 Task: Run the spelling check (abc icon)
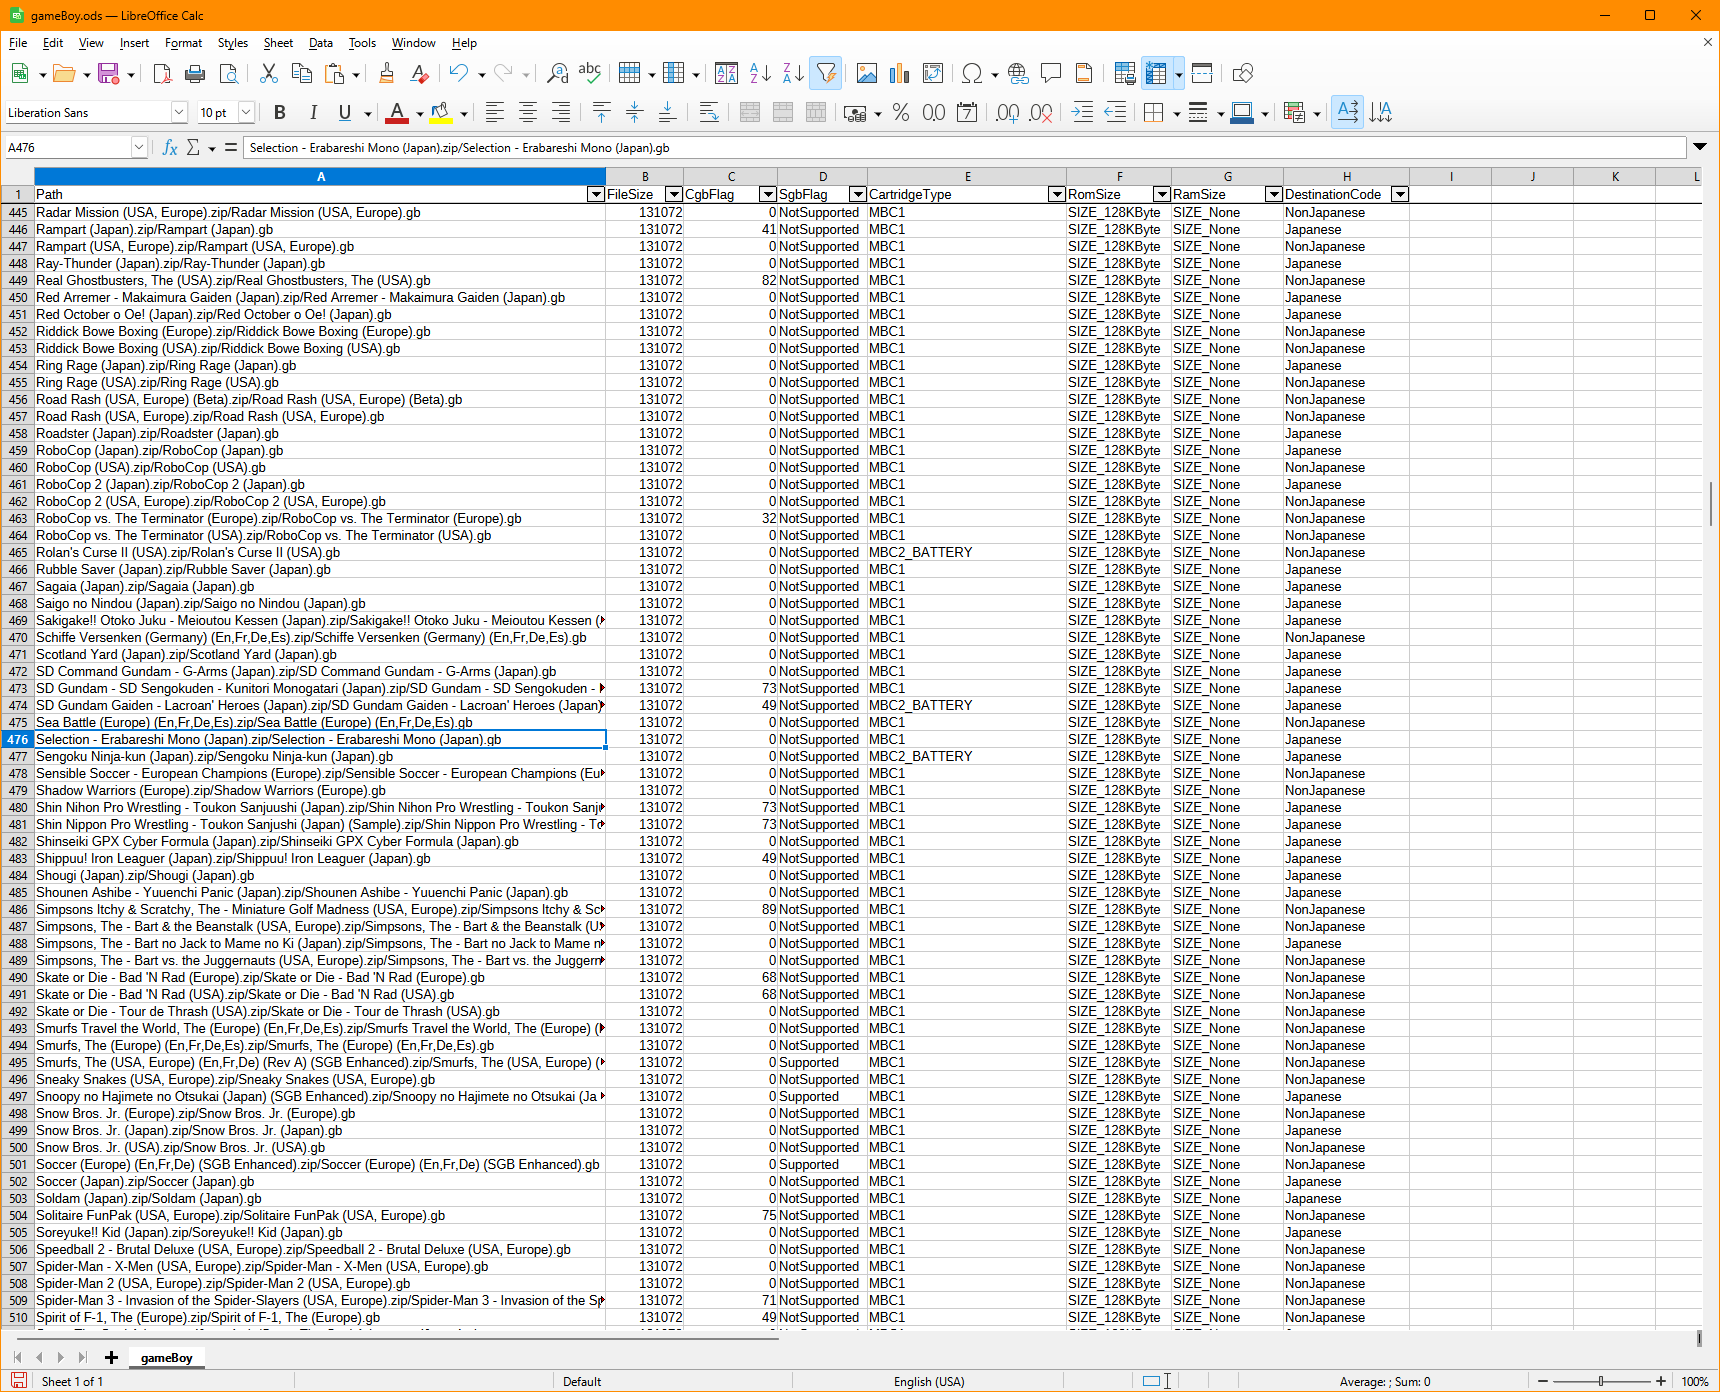click(590, 73)
